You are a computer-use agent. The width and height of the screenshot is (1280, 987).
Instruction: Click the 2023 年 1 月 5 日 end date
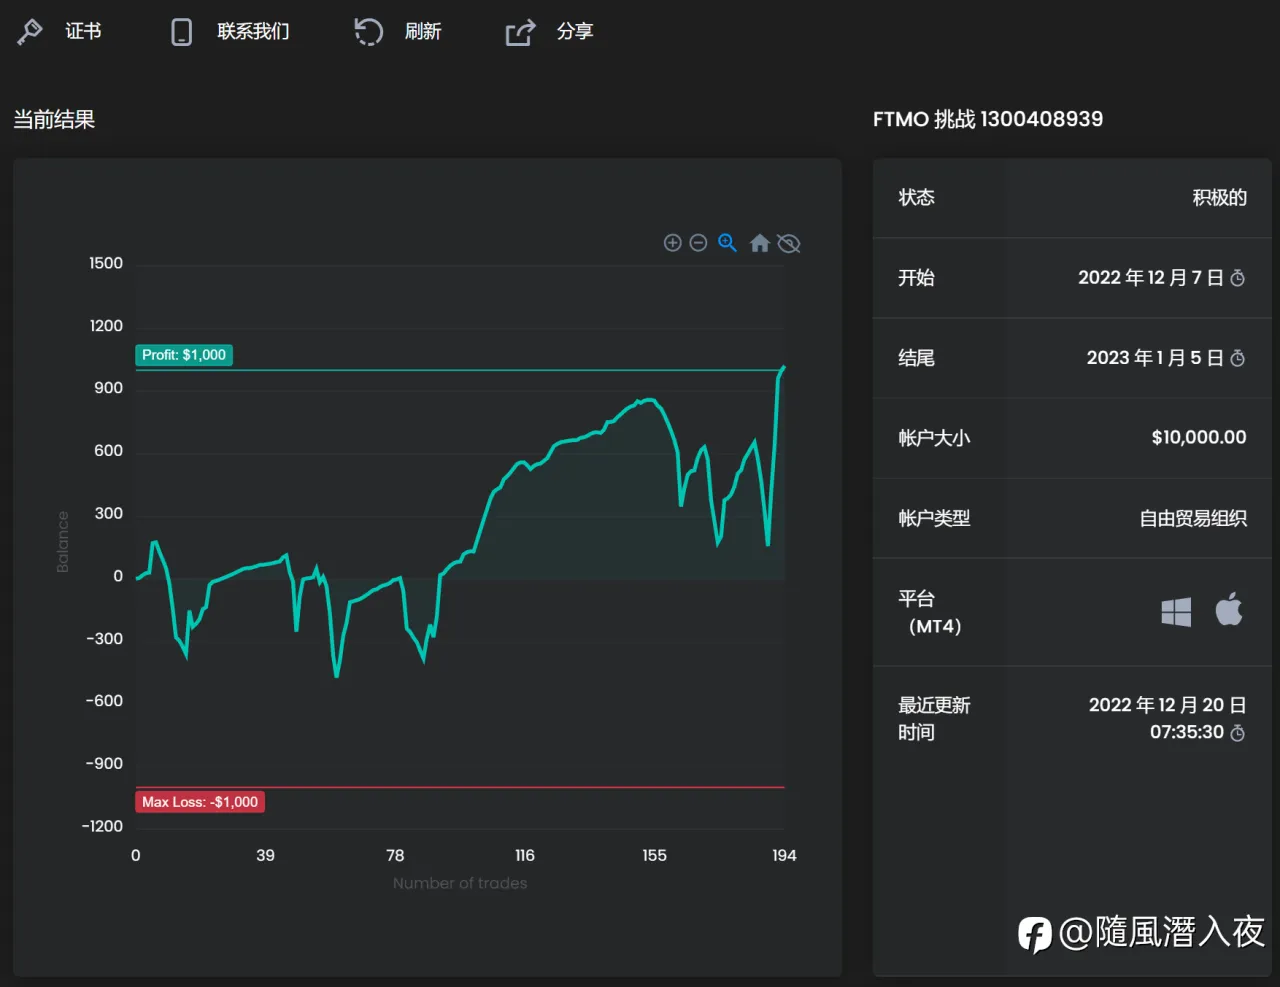(1155, 358)
